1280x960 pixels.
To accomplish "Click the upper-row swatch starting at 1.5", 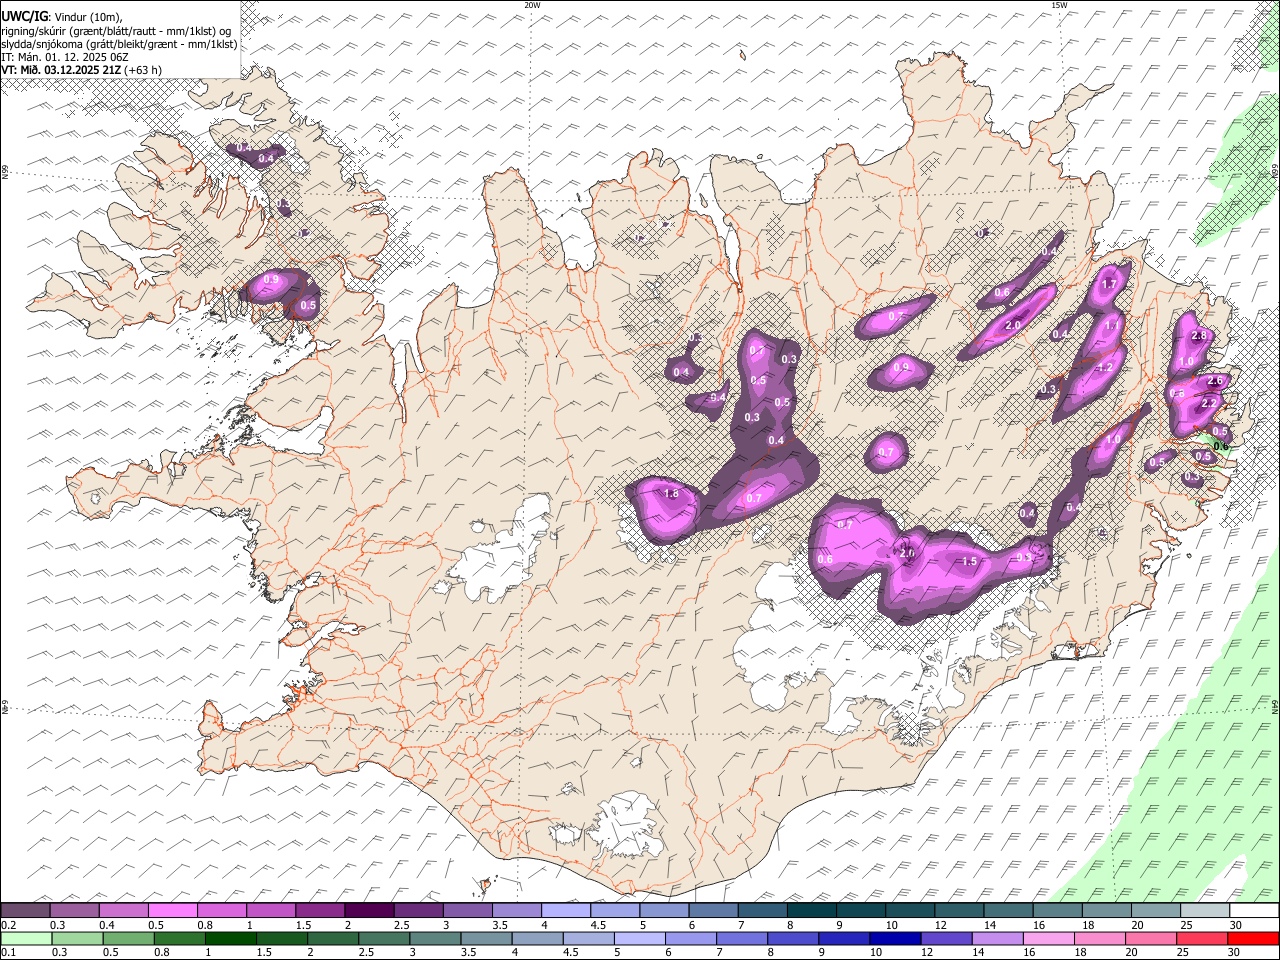I will click(x=320, y=910).
